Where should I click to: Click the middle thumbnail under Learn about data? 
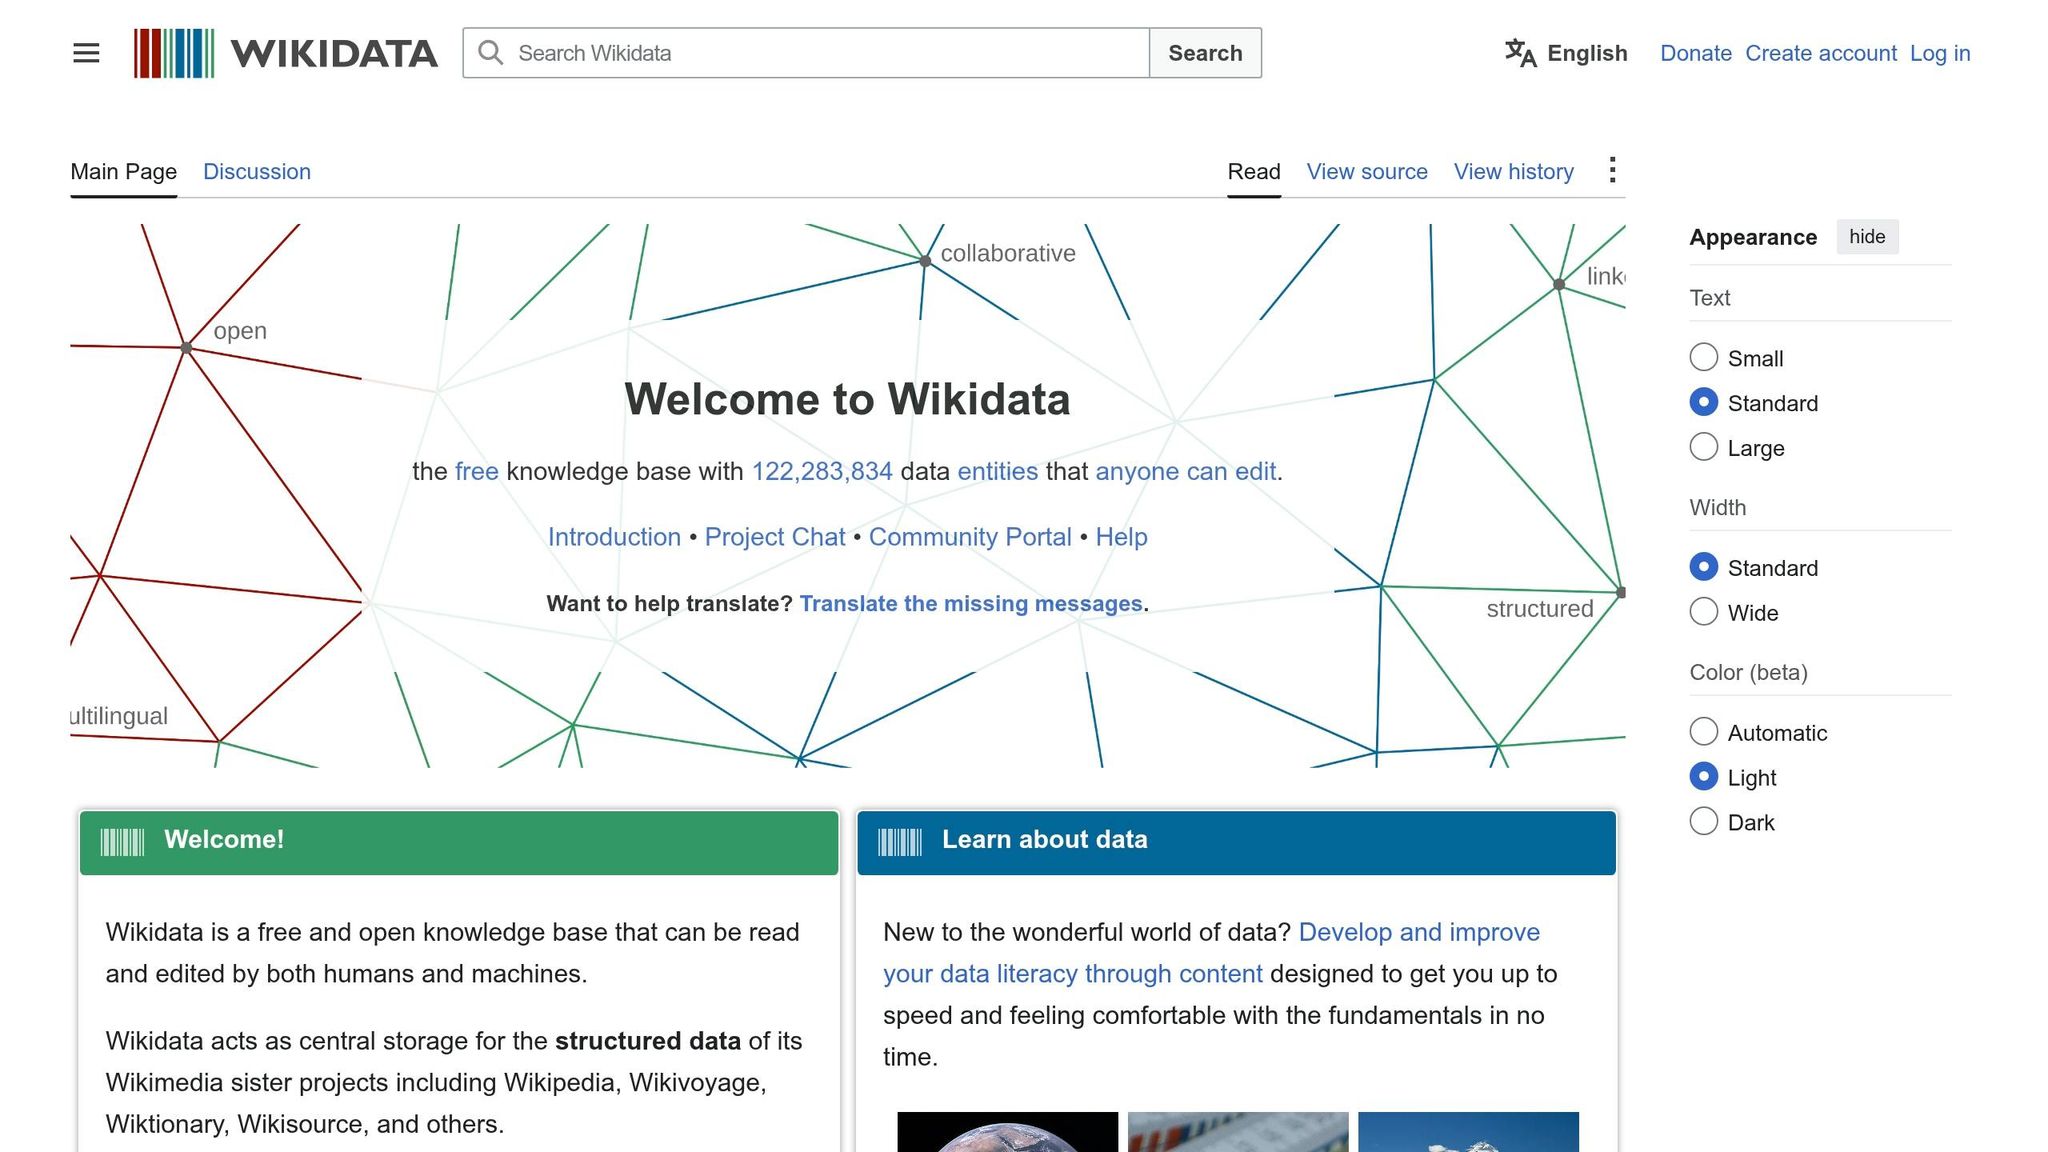tap(1238, 1132)
